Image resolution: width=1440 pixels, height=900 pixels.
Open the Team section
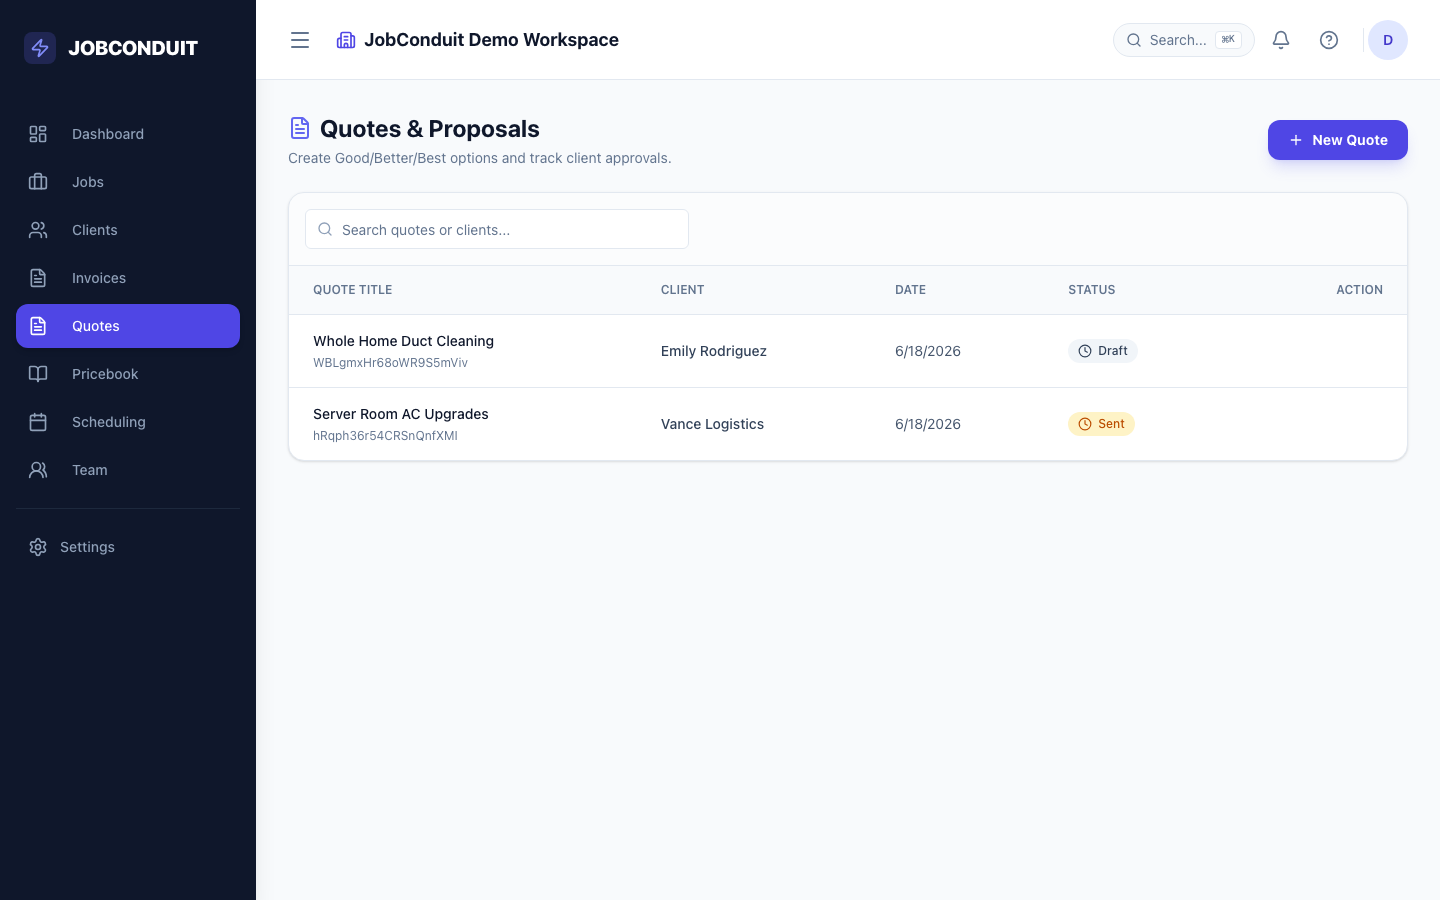tap(128, 470)
